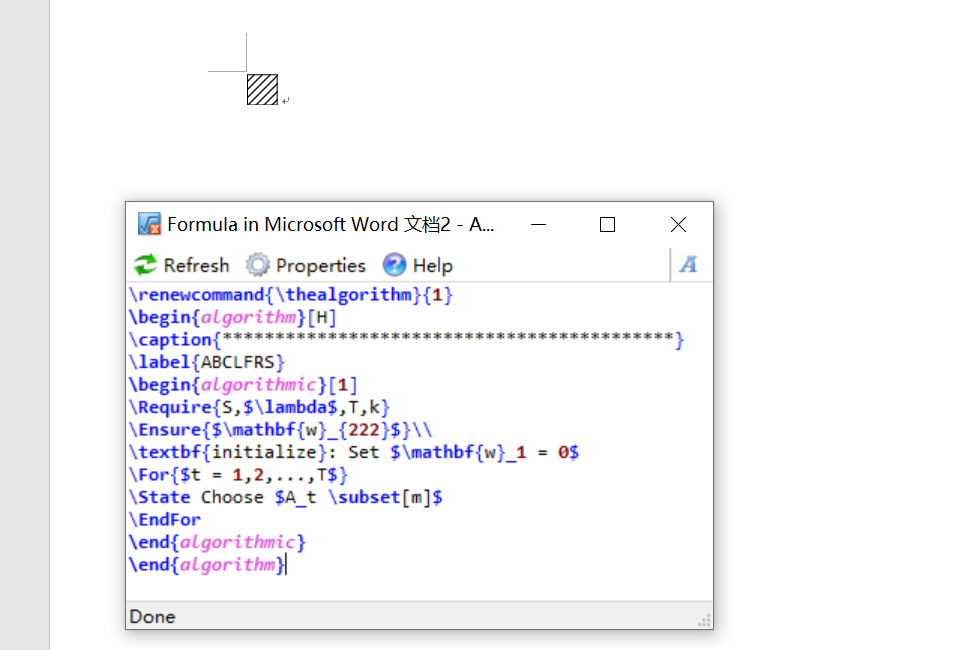Click the \For{$t = 1,2,...,T$} line

[x=238, y=475]
